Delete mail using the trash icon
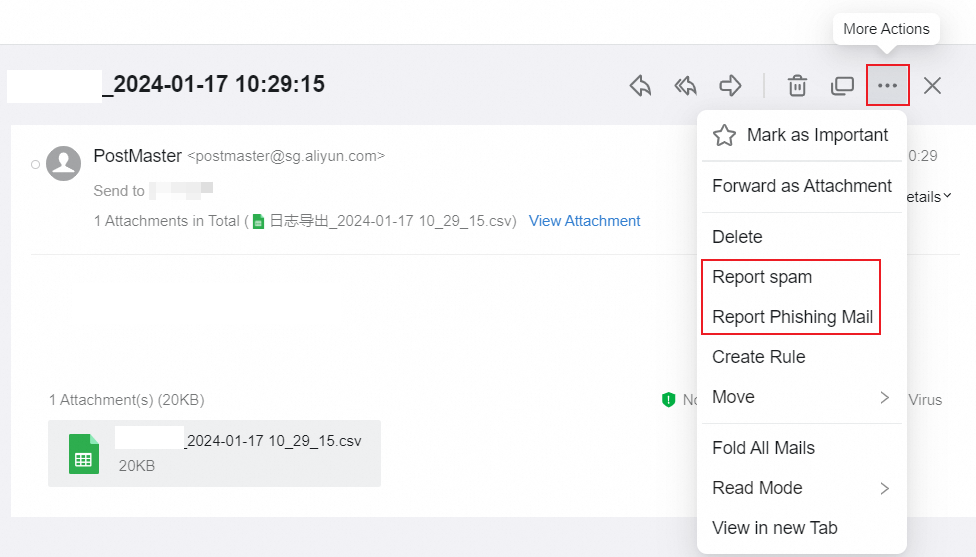 797,85
